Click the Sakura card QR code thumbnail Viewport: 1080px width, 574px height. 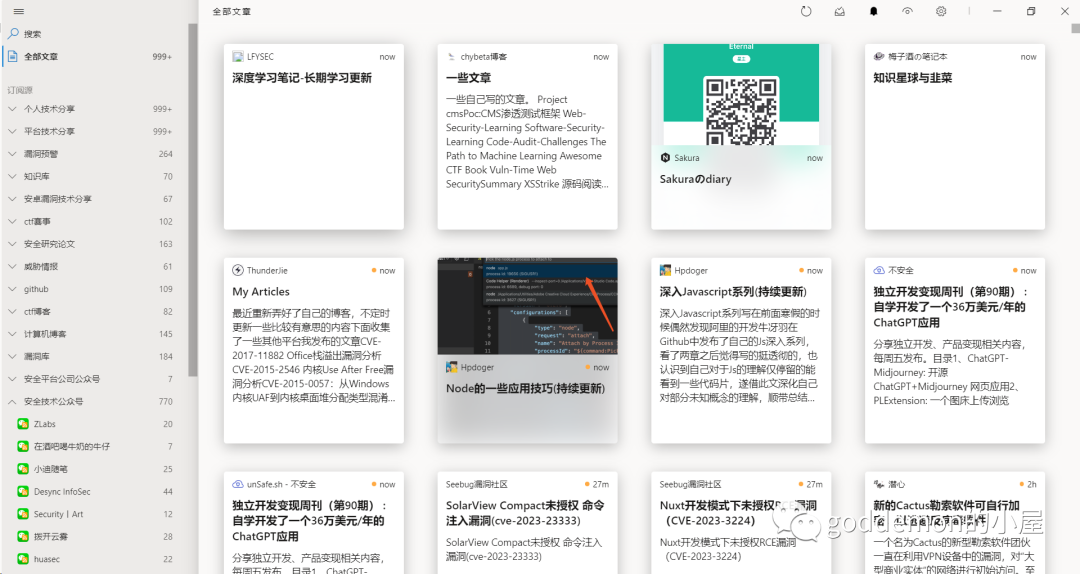point(741,94)
